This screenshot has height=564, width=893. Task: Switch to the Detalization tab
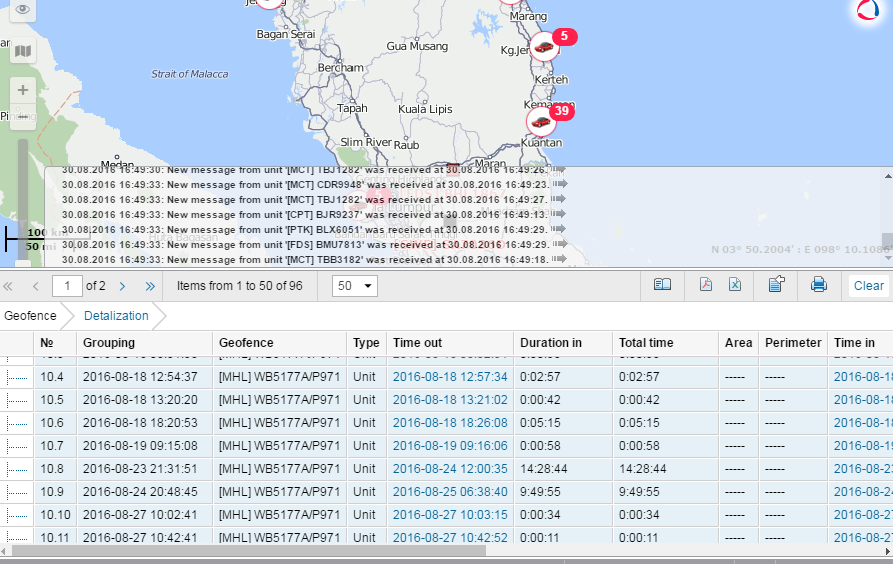(x=116, y=316)
